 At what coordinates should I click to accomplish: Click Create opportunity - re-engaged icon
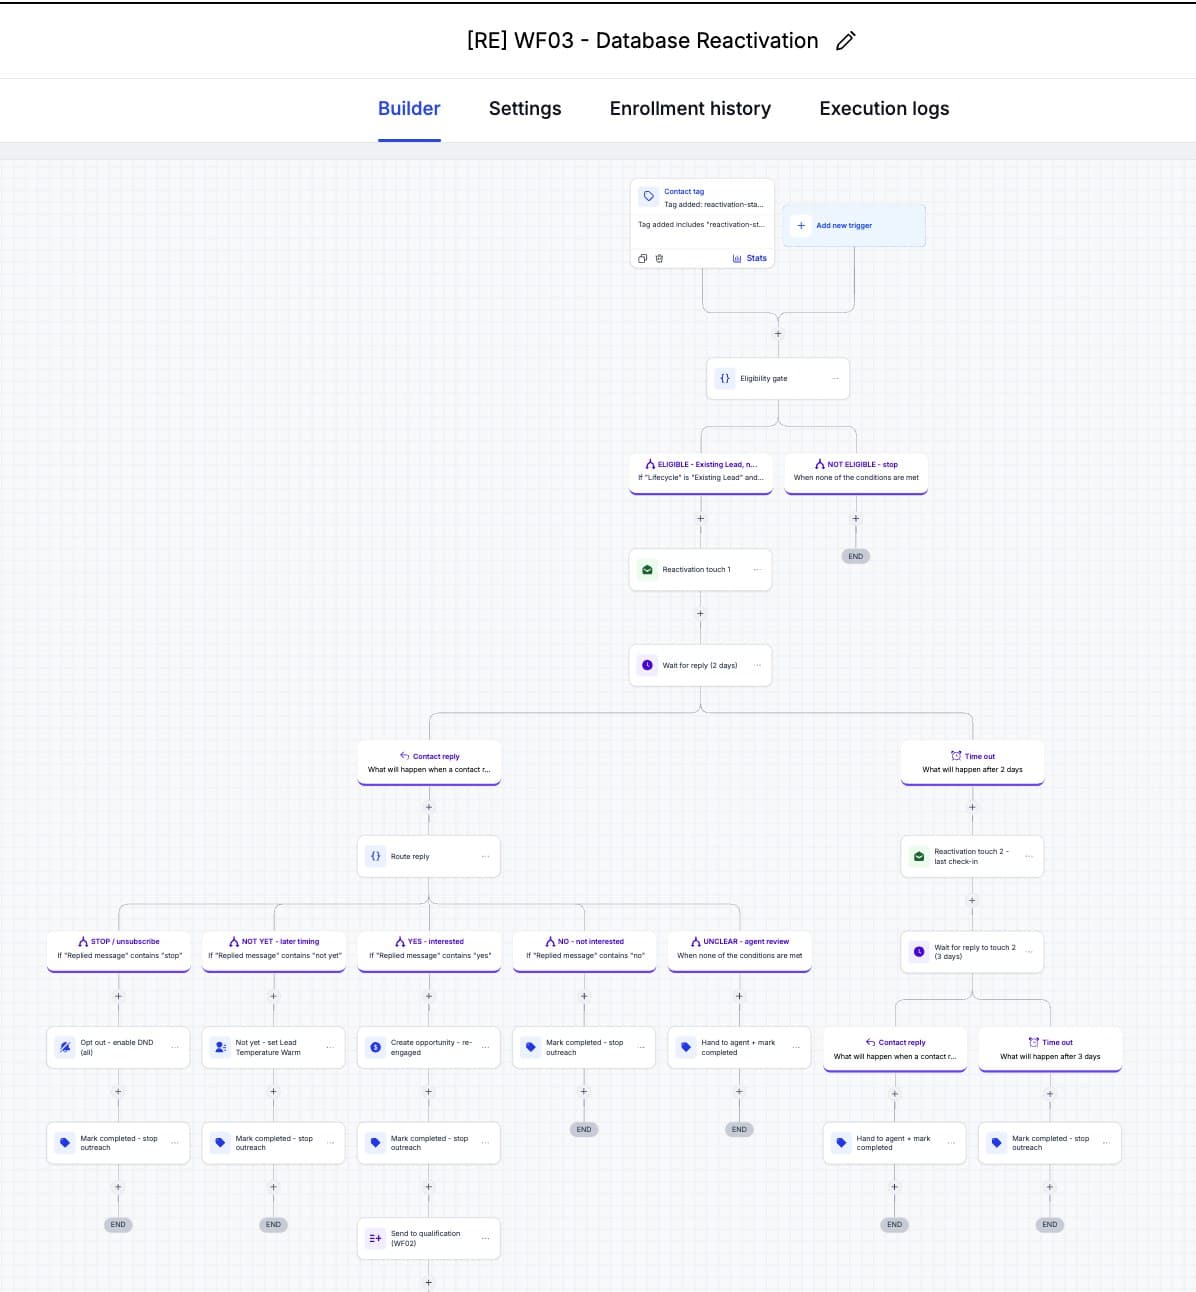click(x=375, y=1047)
